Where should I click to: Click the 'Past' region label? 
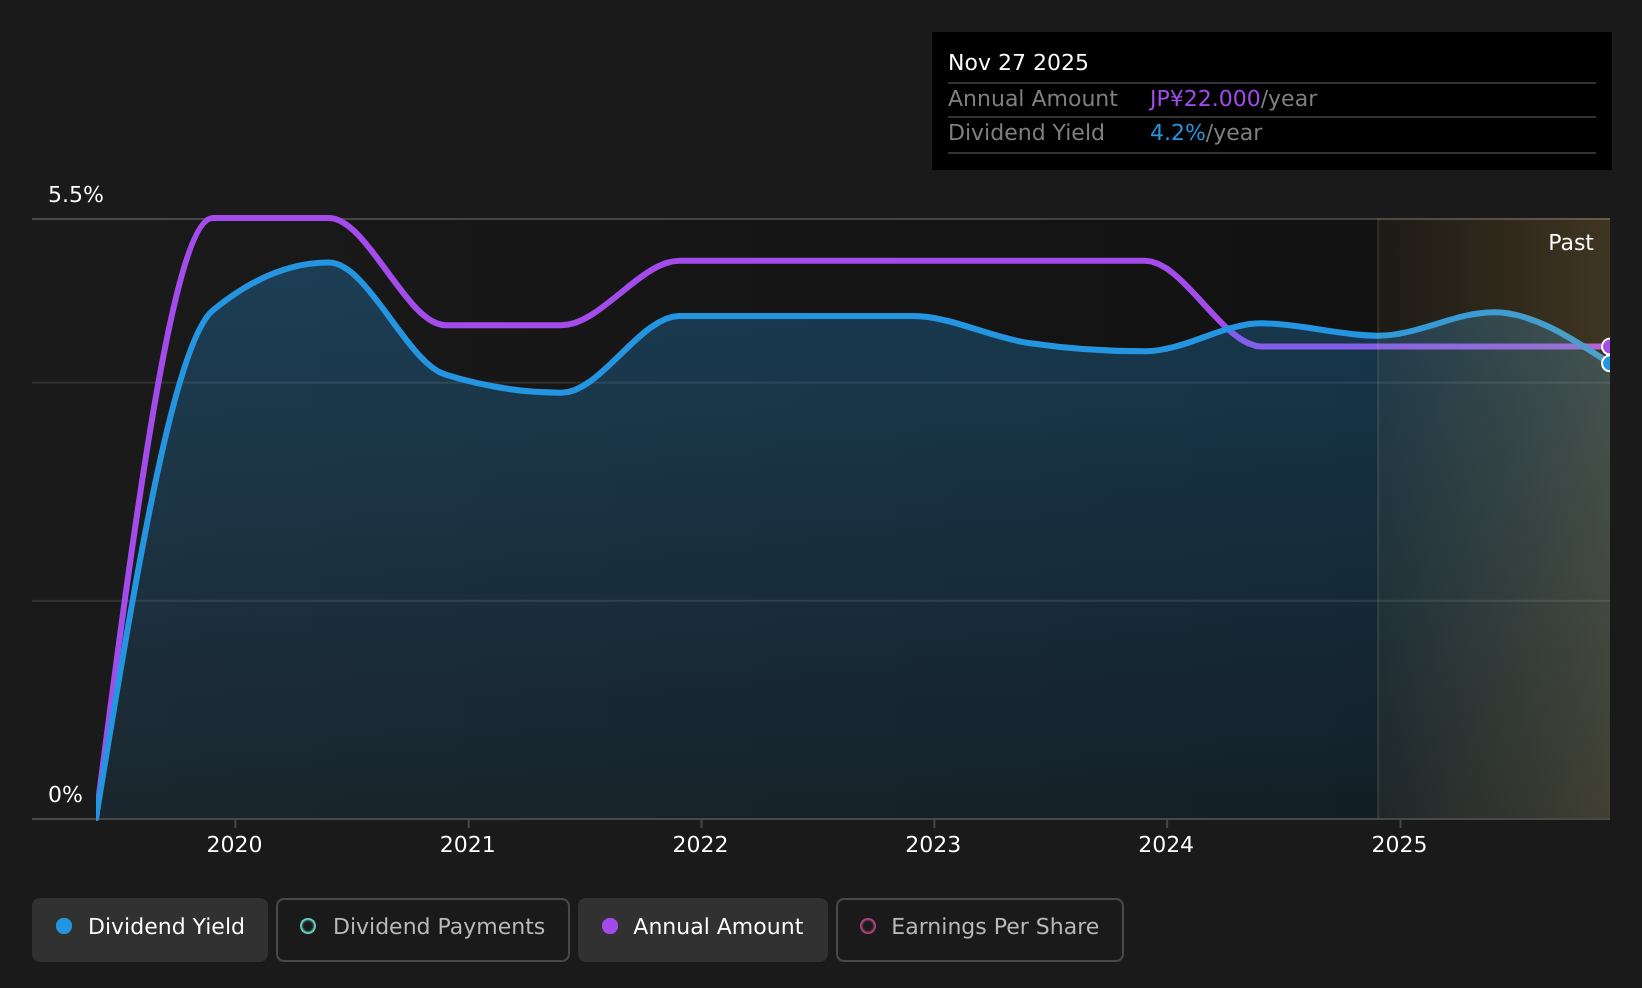click(x=1570, y=243)
